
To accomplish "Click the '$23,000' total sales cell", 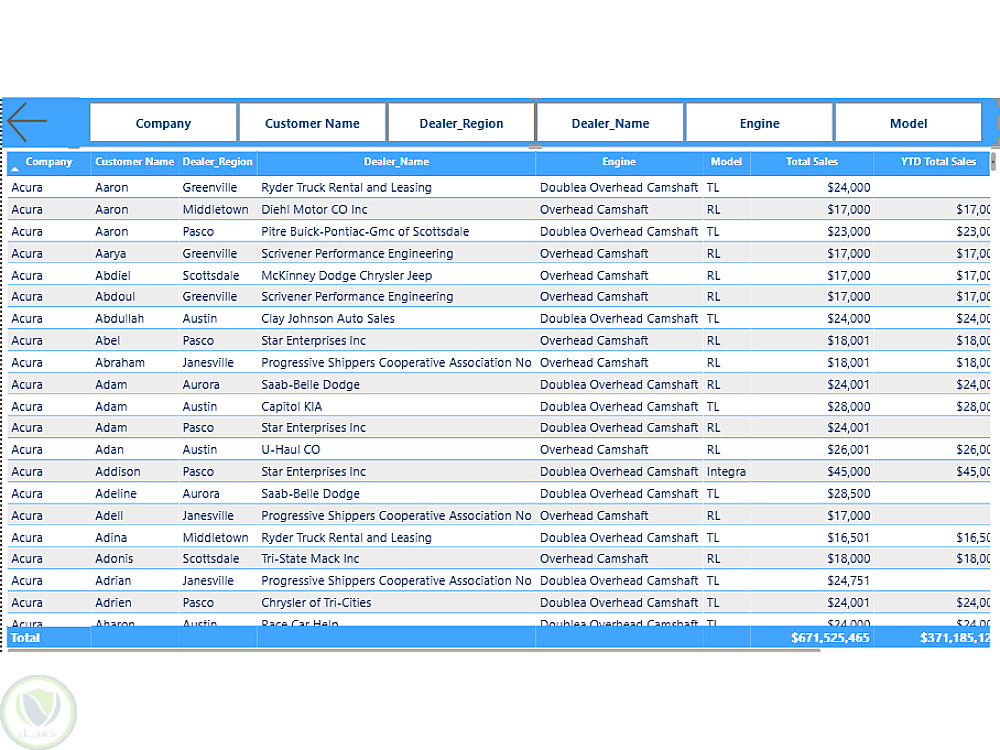I will [x=848, y=232].
